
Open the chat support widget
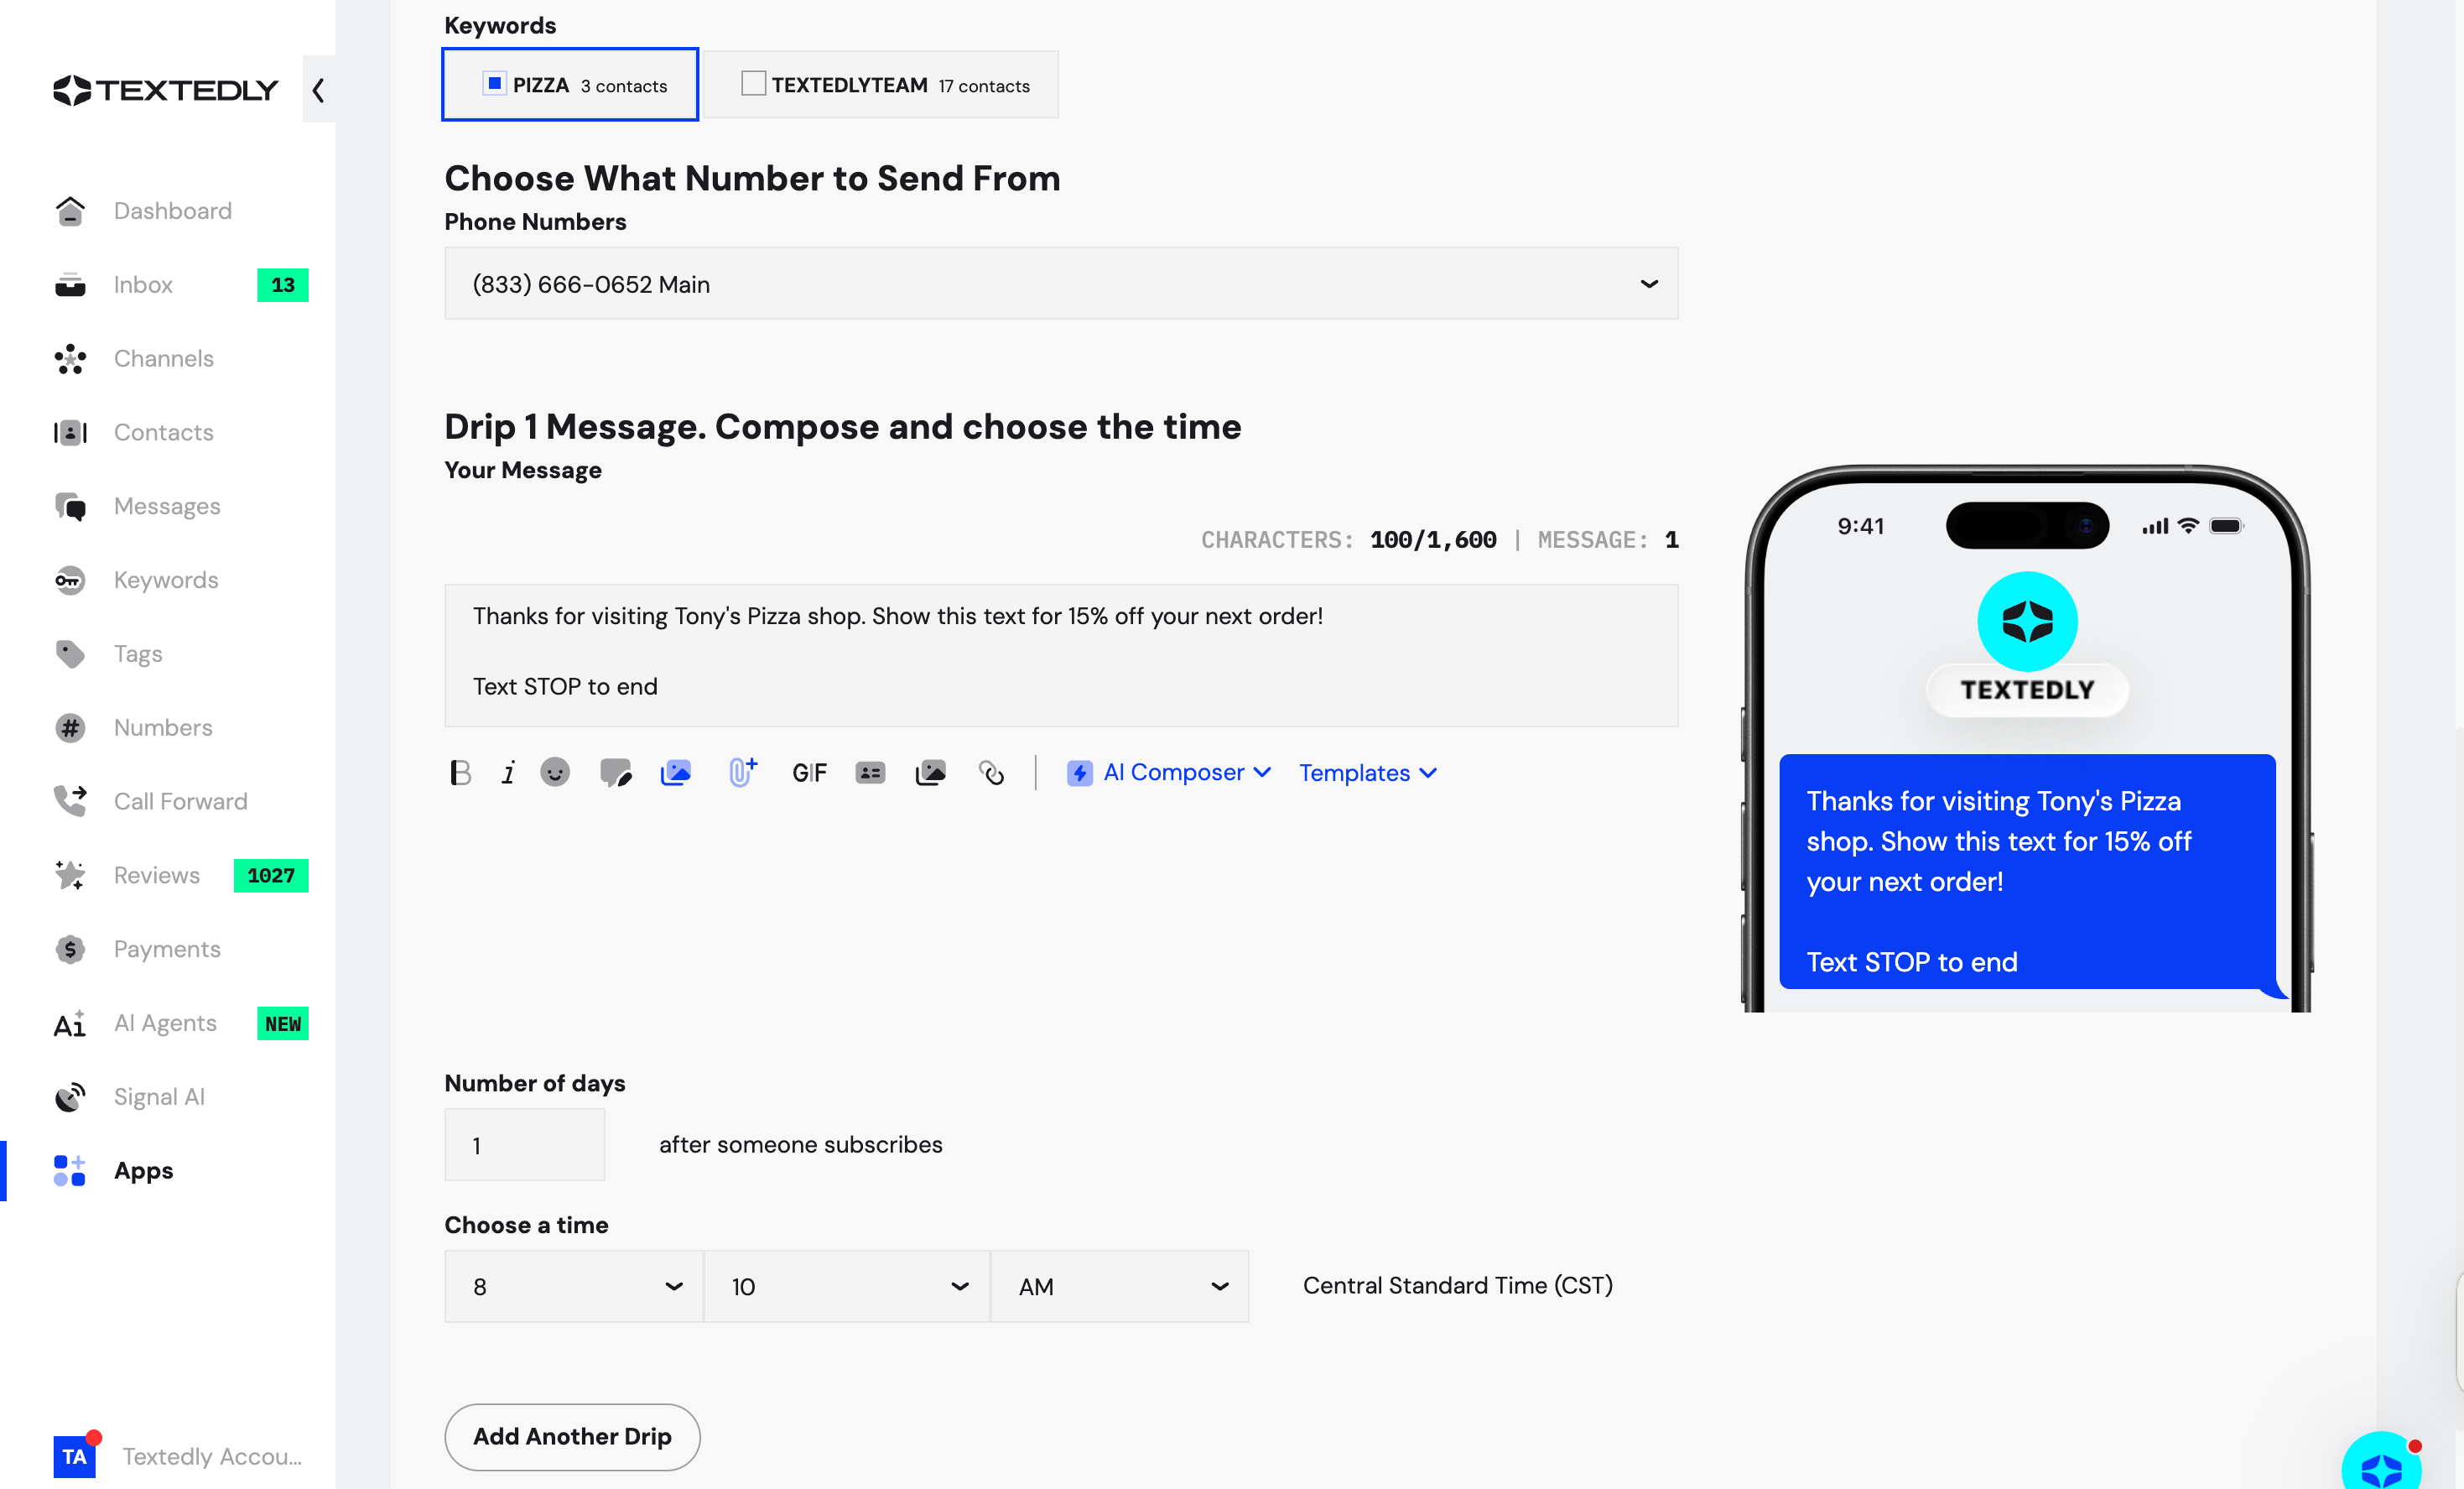coord(2381,1462)
